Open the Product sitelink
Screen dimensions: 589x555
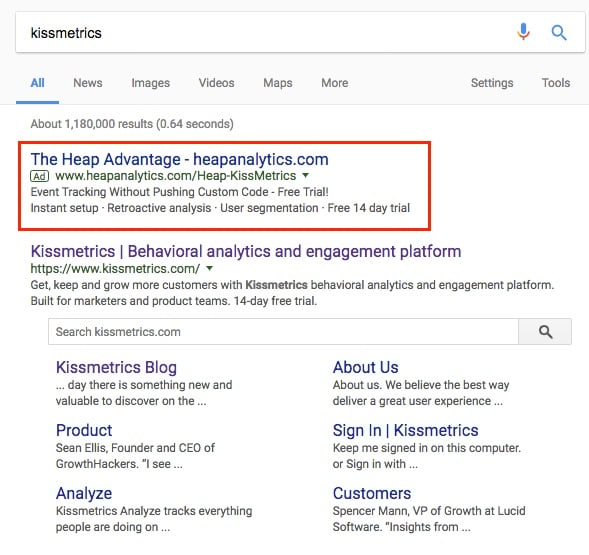click(84, 430)
